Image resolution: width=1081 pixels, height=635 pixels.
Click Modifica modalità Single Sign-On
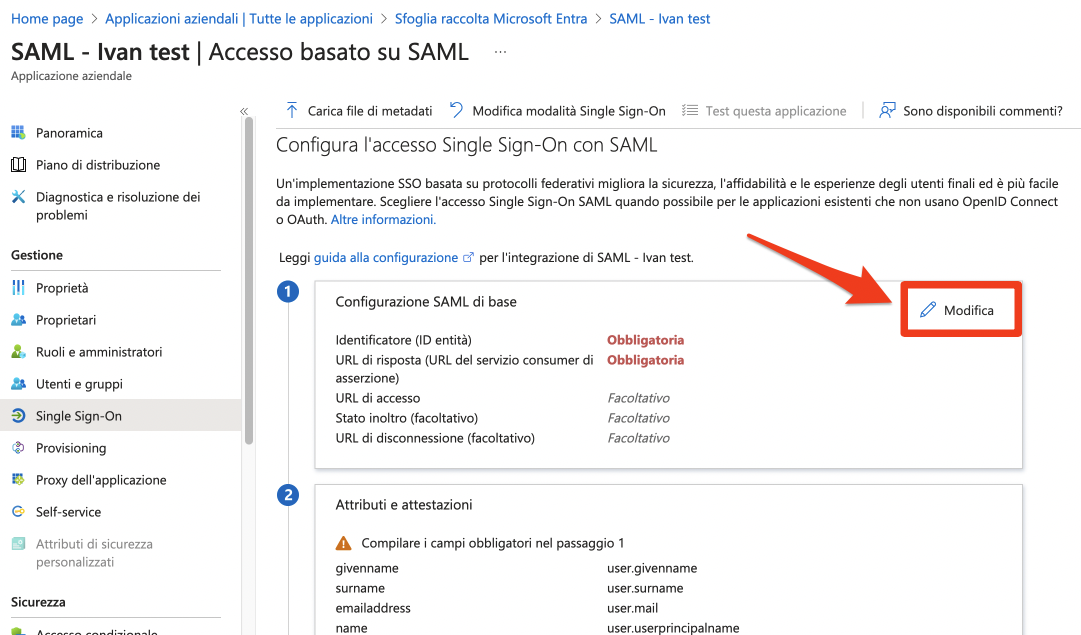pyautogui.click(x=558, y=110)
